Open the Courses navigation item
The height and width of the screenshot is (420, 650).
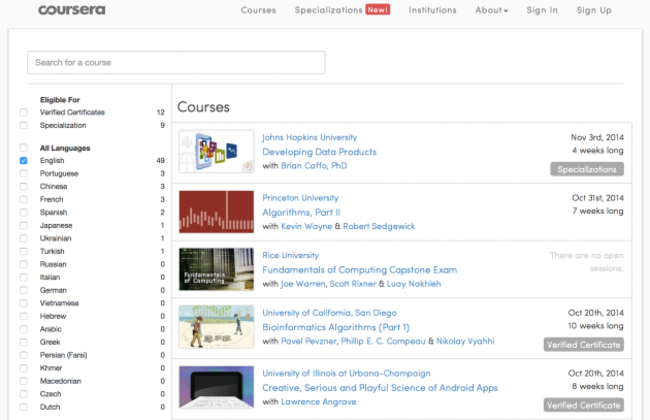(x=258, y=10)
